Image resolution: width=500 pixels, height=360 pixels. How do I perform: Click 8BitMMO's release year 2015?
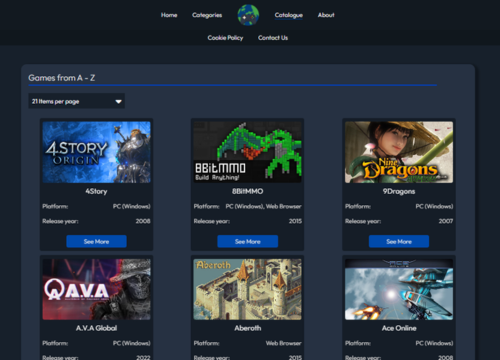coord(295,221)
